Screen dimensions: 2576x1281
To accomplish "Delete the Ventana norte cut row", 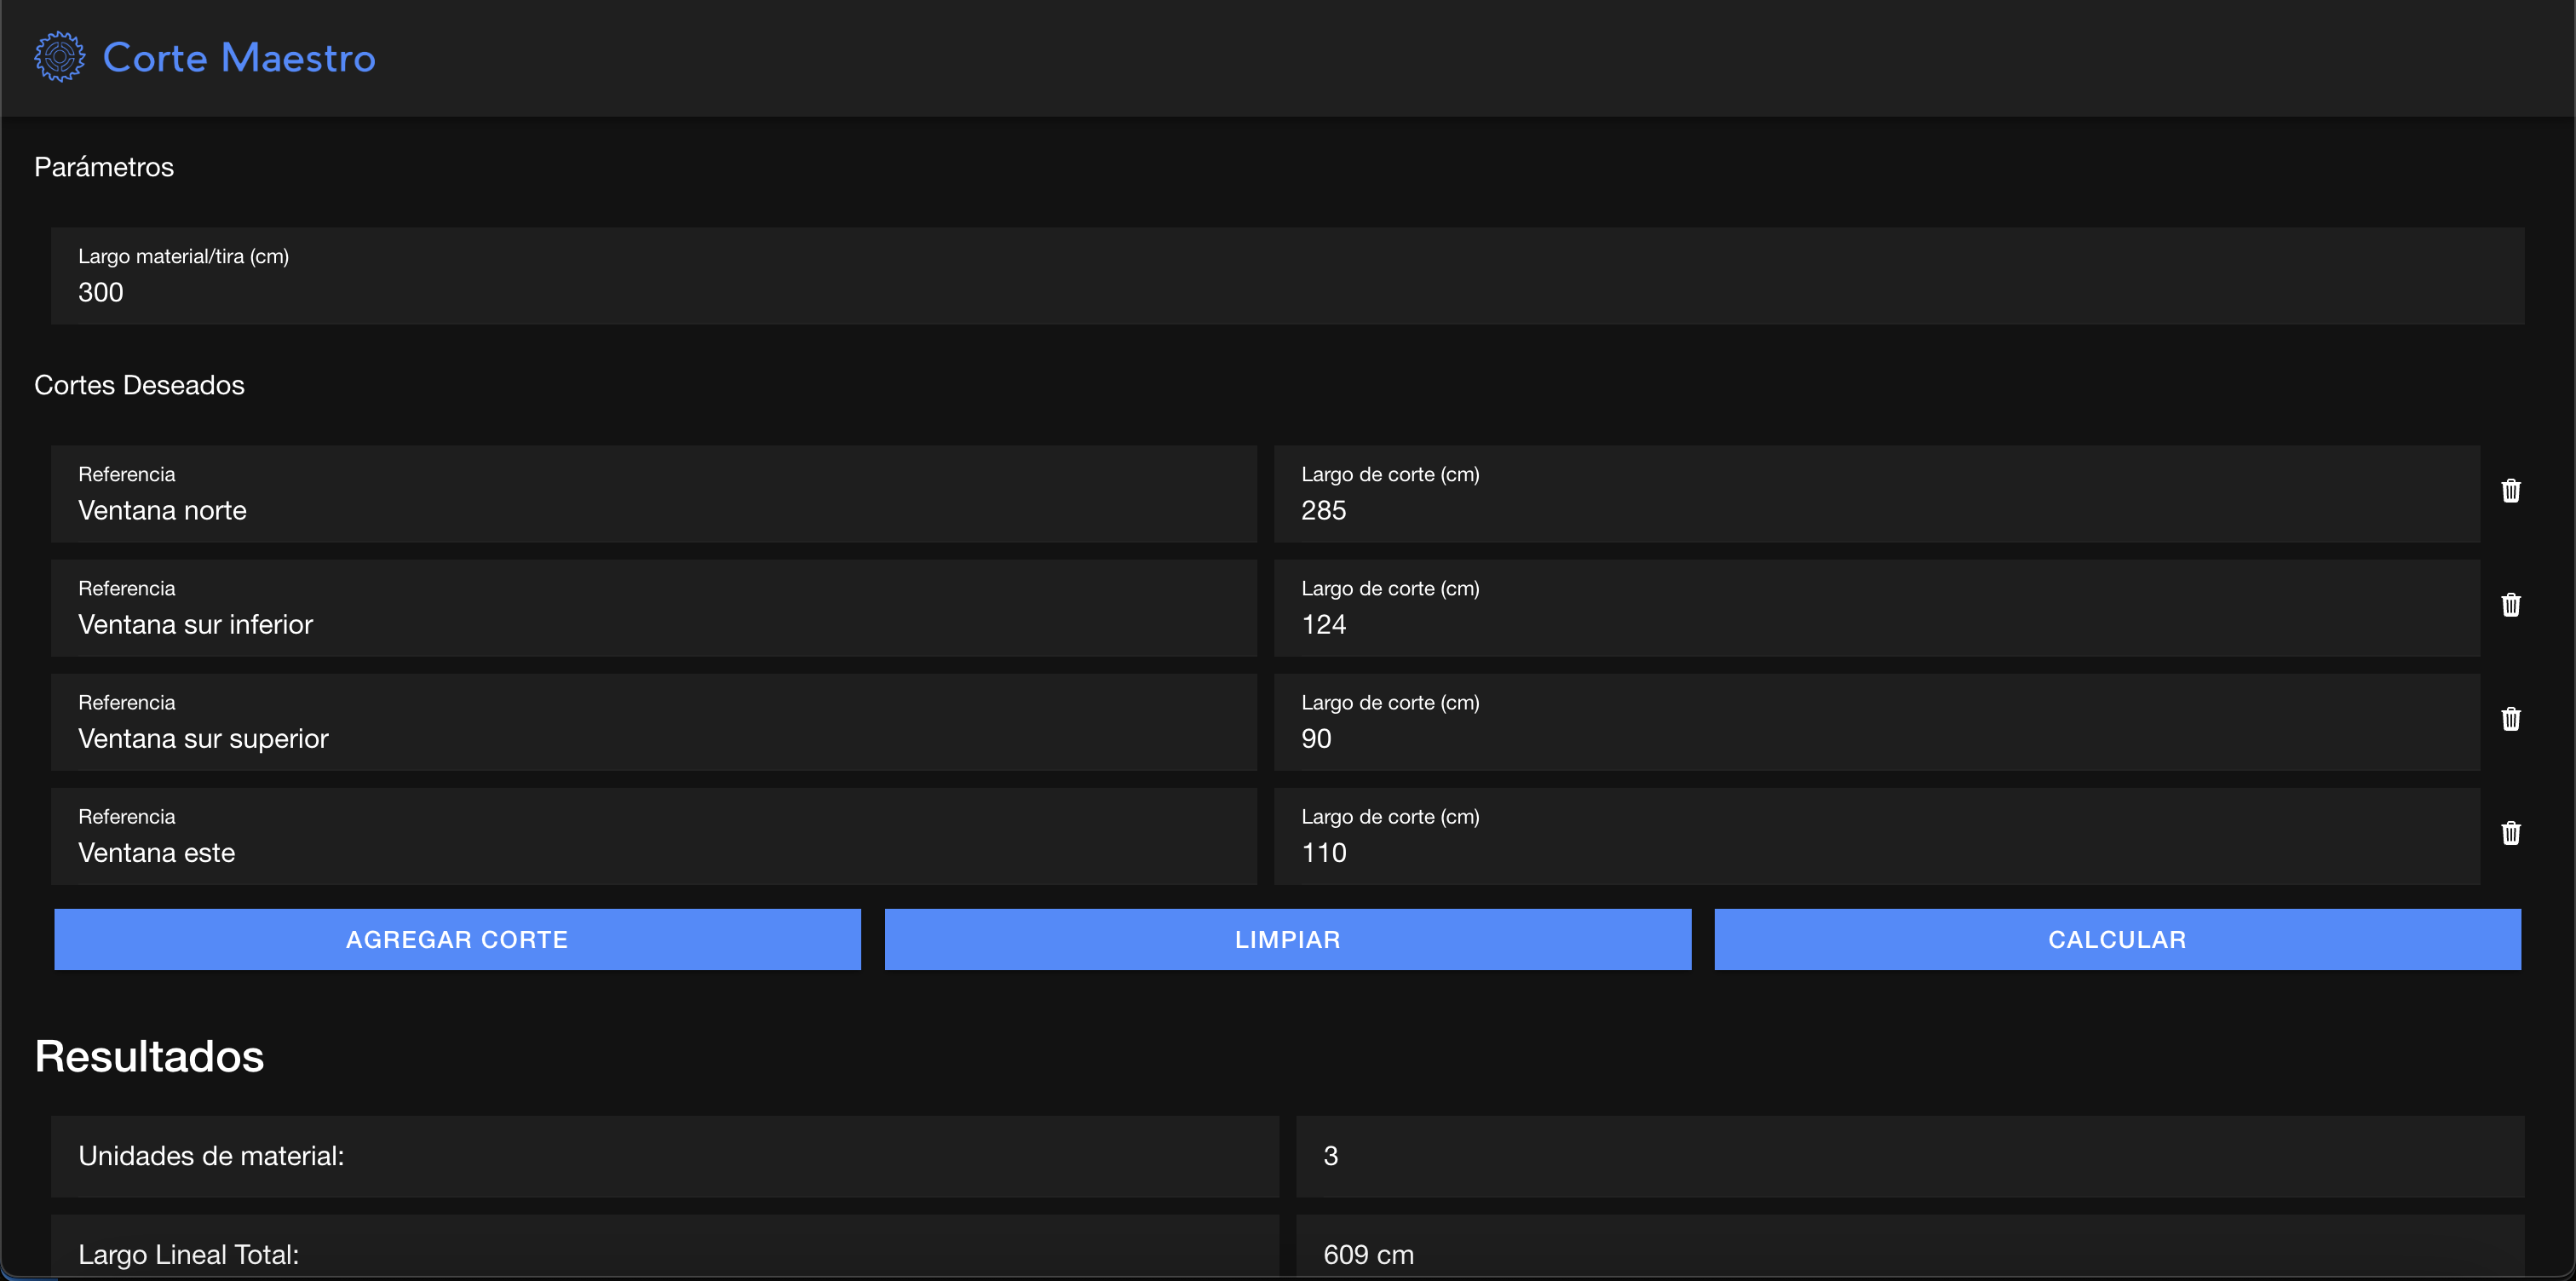I will click(x=2510, y=491).
